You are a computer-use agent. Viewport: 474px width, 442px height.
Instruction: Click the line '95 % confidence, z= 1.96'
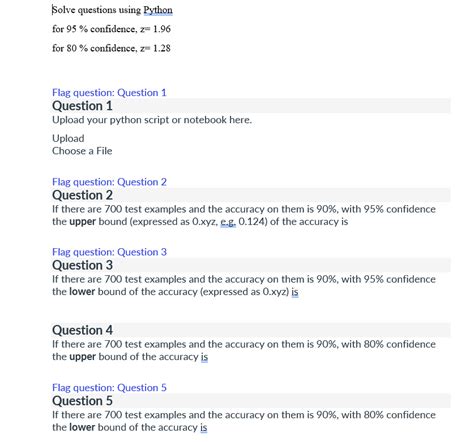(x=111, y=29)
